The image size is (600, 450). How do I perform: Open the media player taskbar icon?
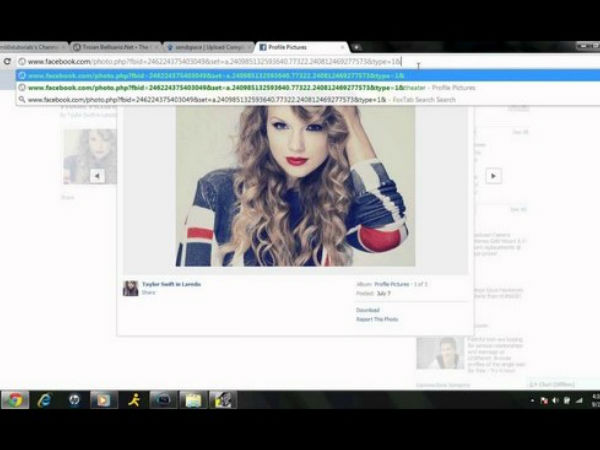102,399
